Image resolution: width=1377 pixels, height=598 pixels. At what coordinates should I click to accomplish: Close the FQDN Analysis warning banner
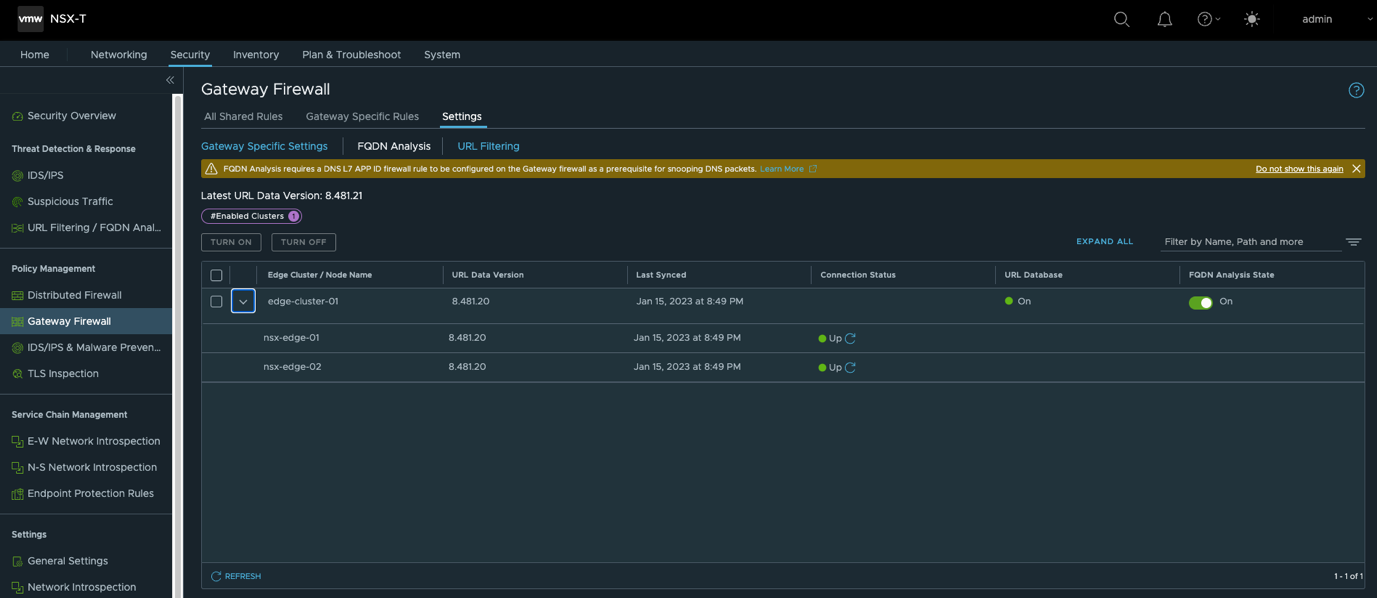point(1356,169)
